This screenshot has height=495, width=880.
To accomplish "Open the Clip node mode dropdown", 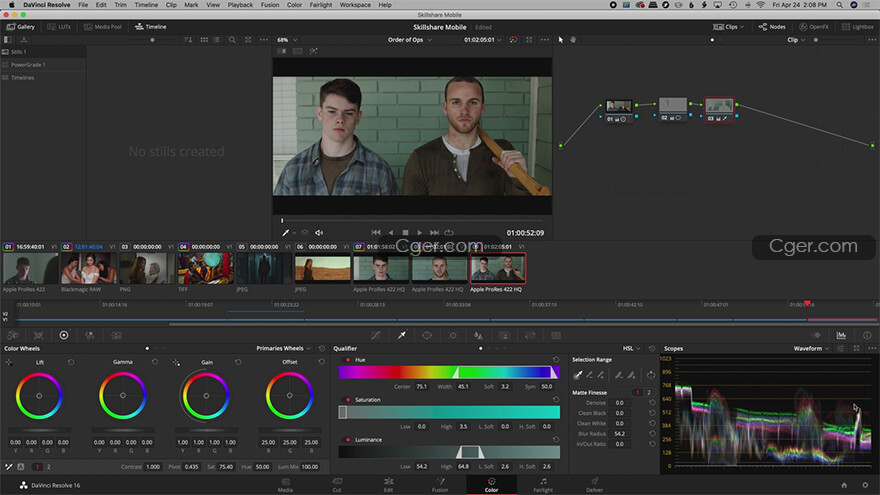I will coord(796,40).
